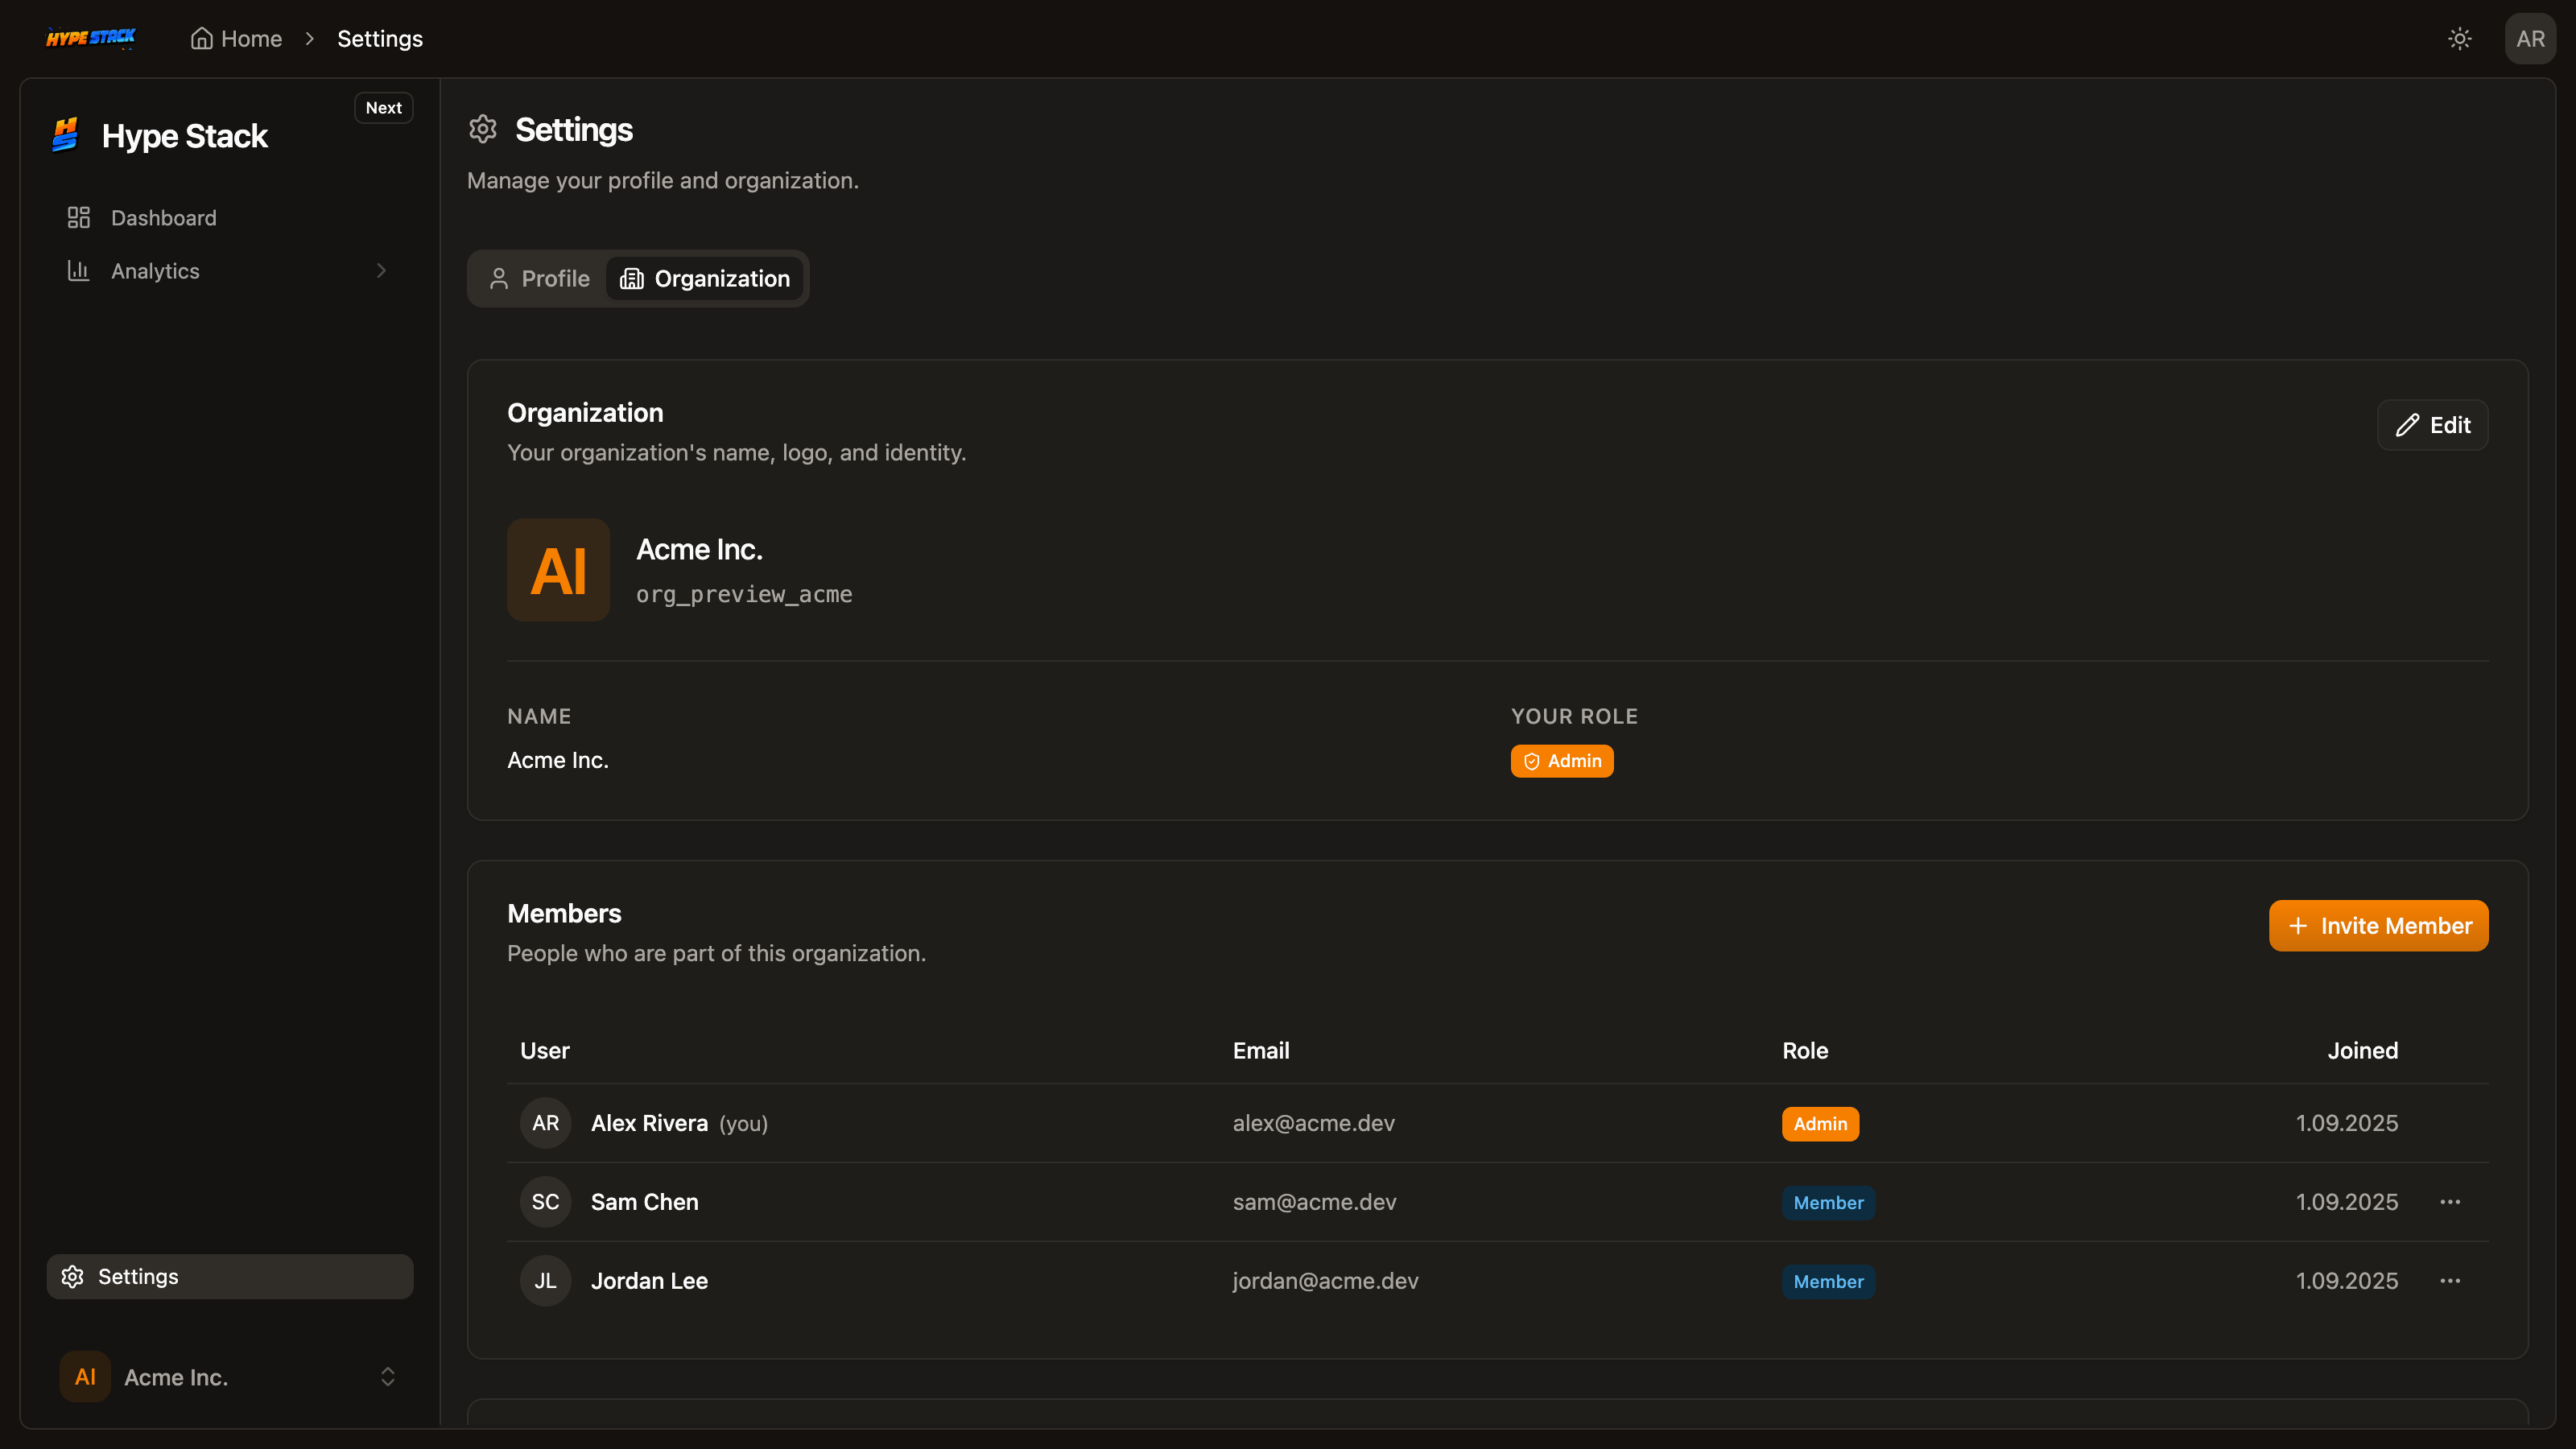
Task: Click the SC avatar for Sam Chen
Action: 546,1202
